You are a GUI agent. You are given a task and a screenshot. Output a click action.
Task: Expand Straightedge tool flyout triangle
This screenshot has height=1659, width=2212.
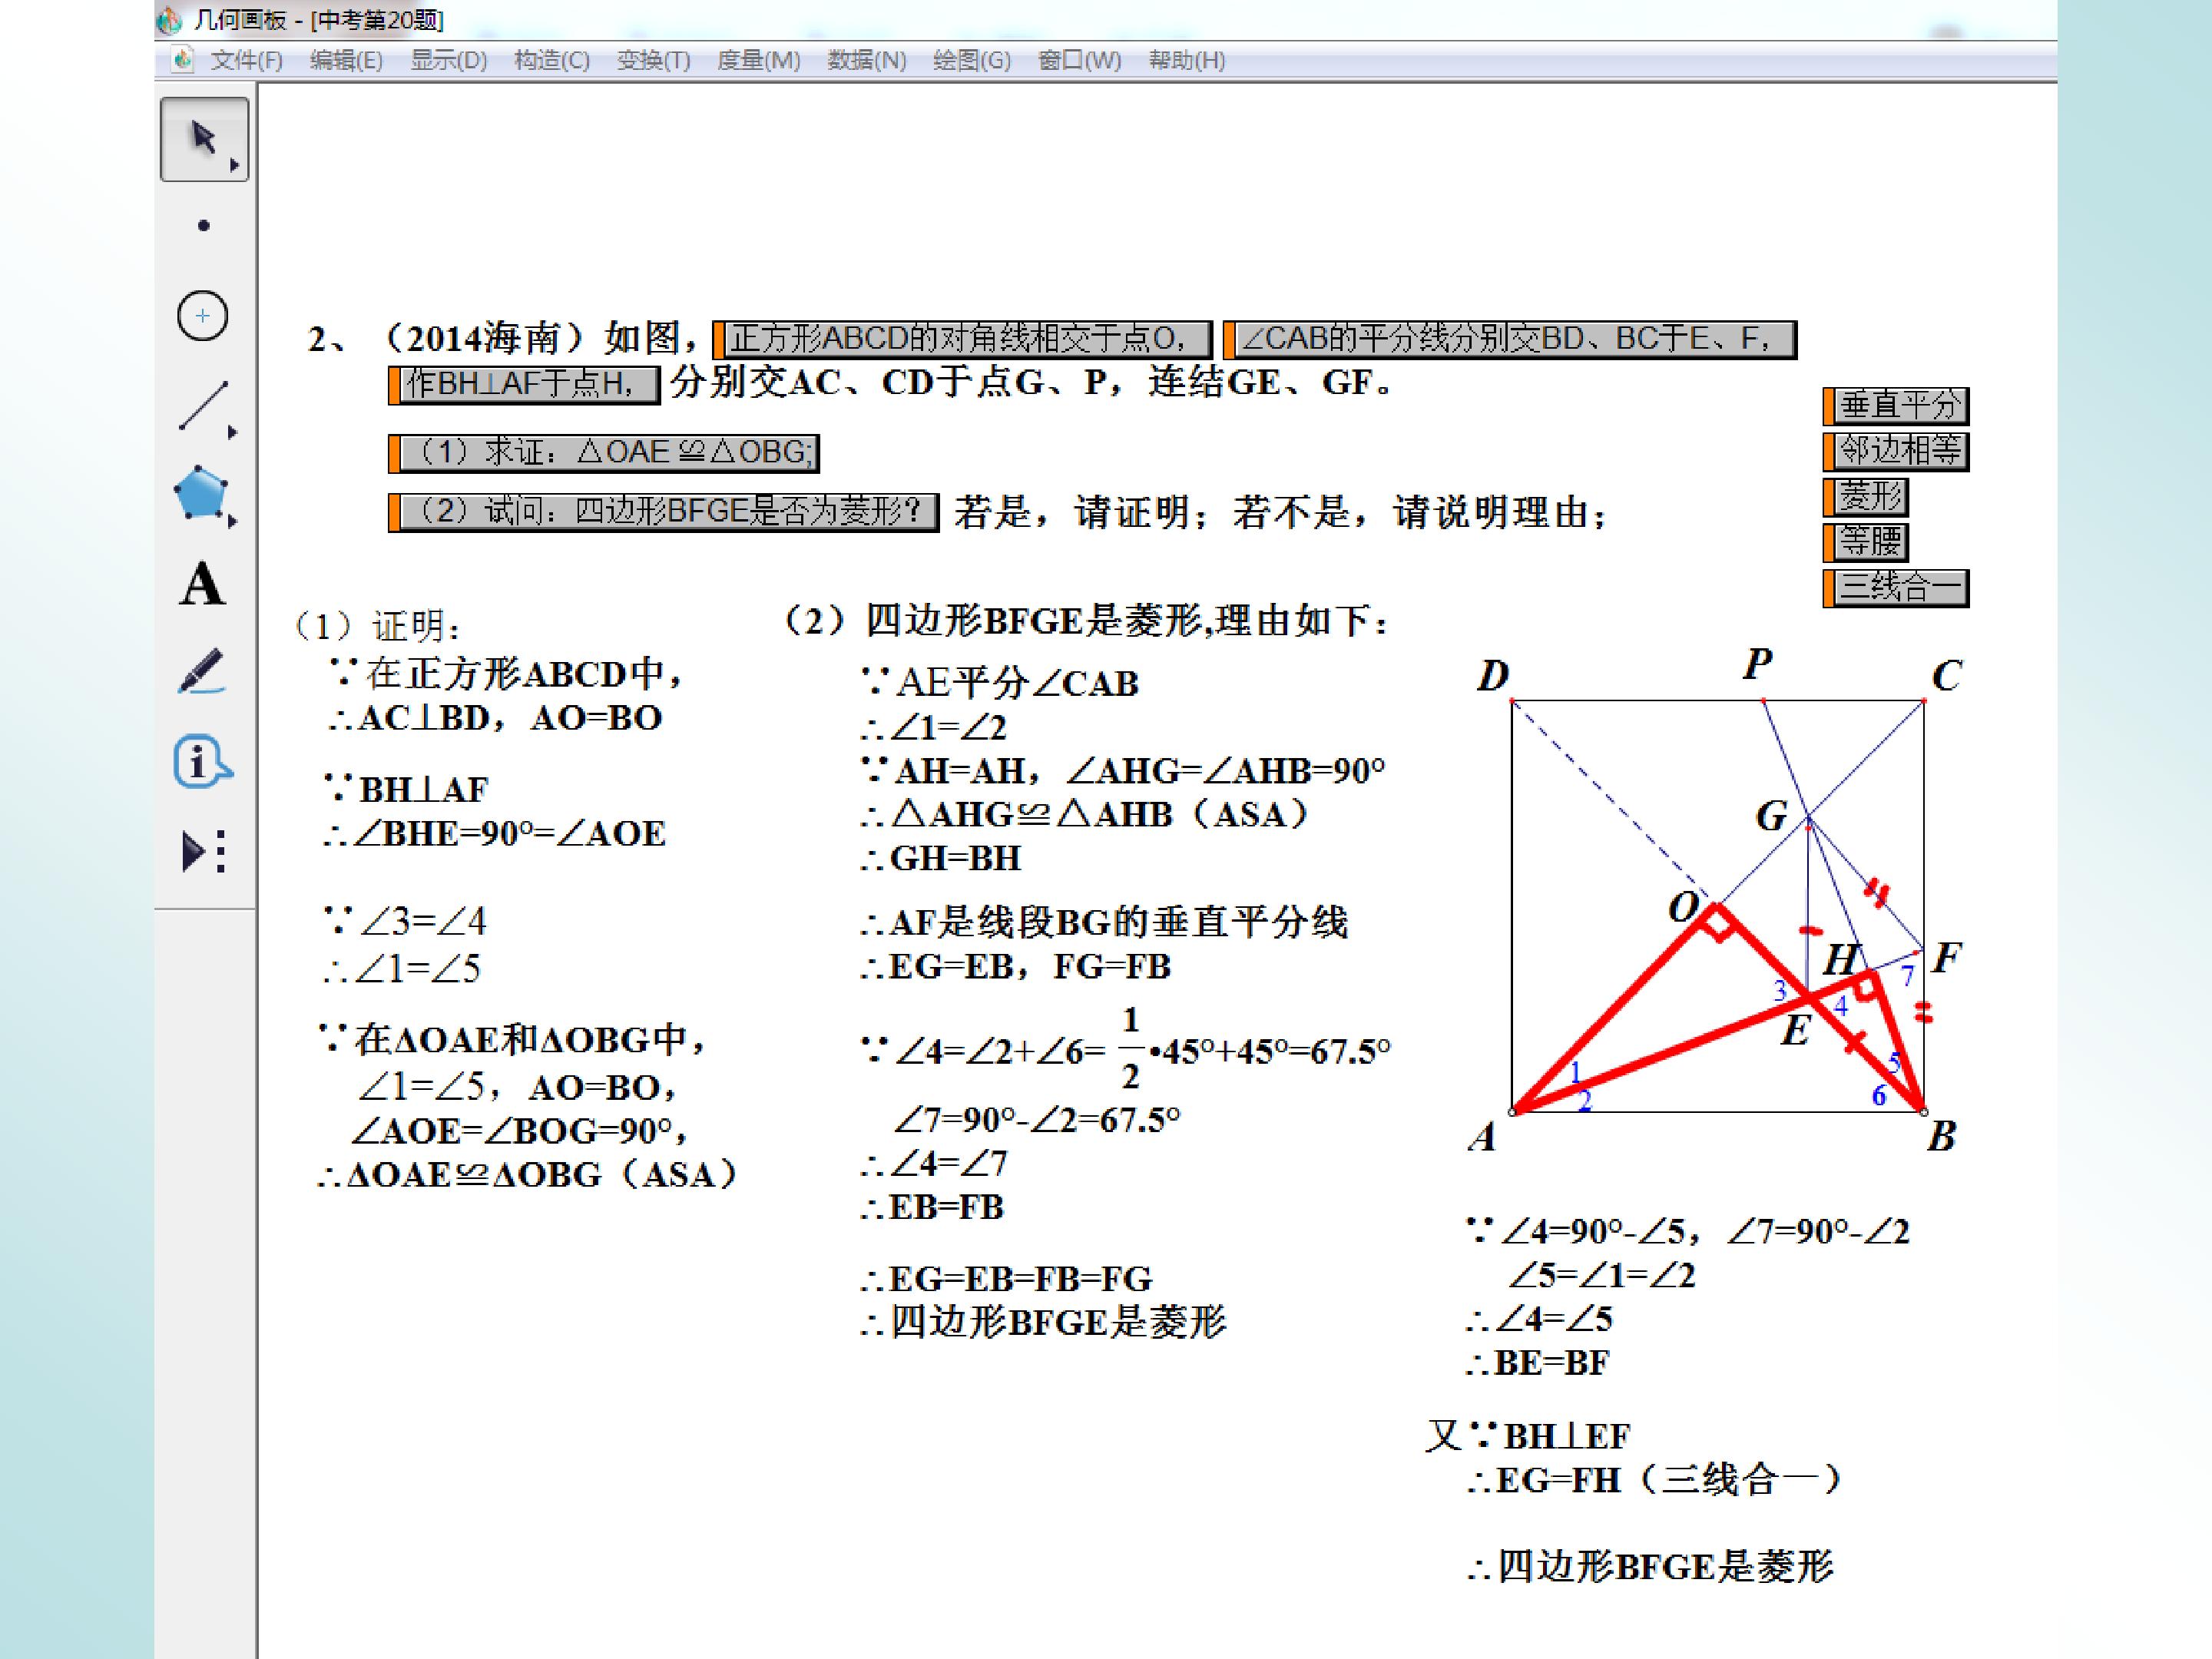[233, 432]
